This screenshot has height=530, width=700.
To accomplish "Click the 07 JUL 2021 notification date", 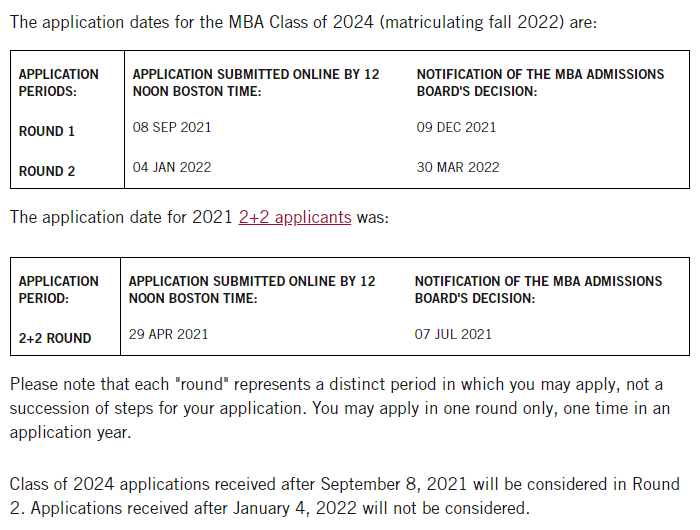I will click(x=453, y=334).
